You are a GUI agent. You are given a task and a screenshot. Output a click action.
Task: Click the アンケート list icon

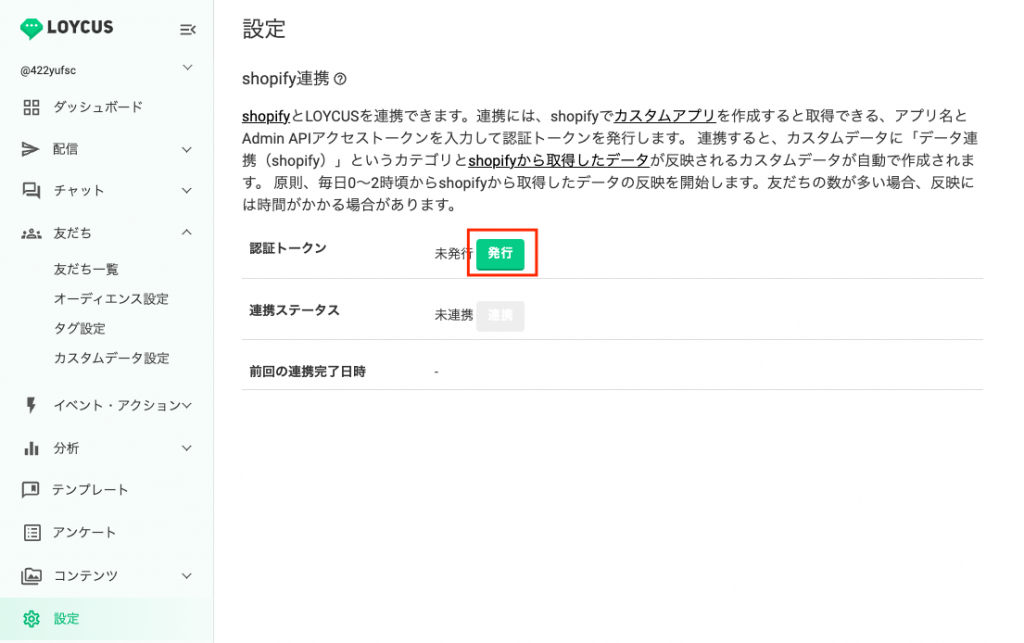click(31, 533)
